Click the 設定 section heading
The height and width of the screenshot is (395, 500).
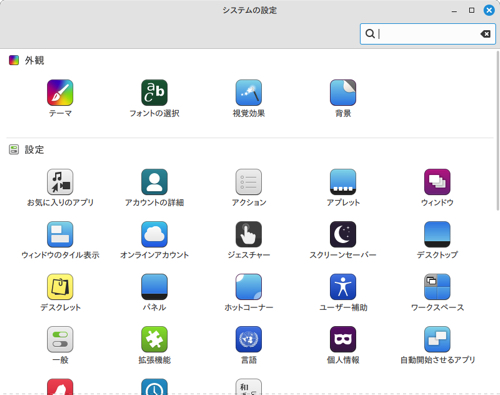point(34,150)
